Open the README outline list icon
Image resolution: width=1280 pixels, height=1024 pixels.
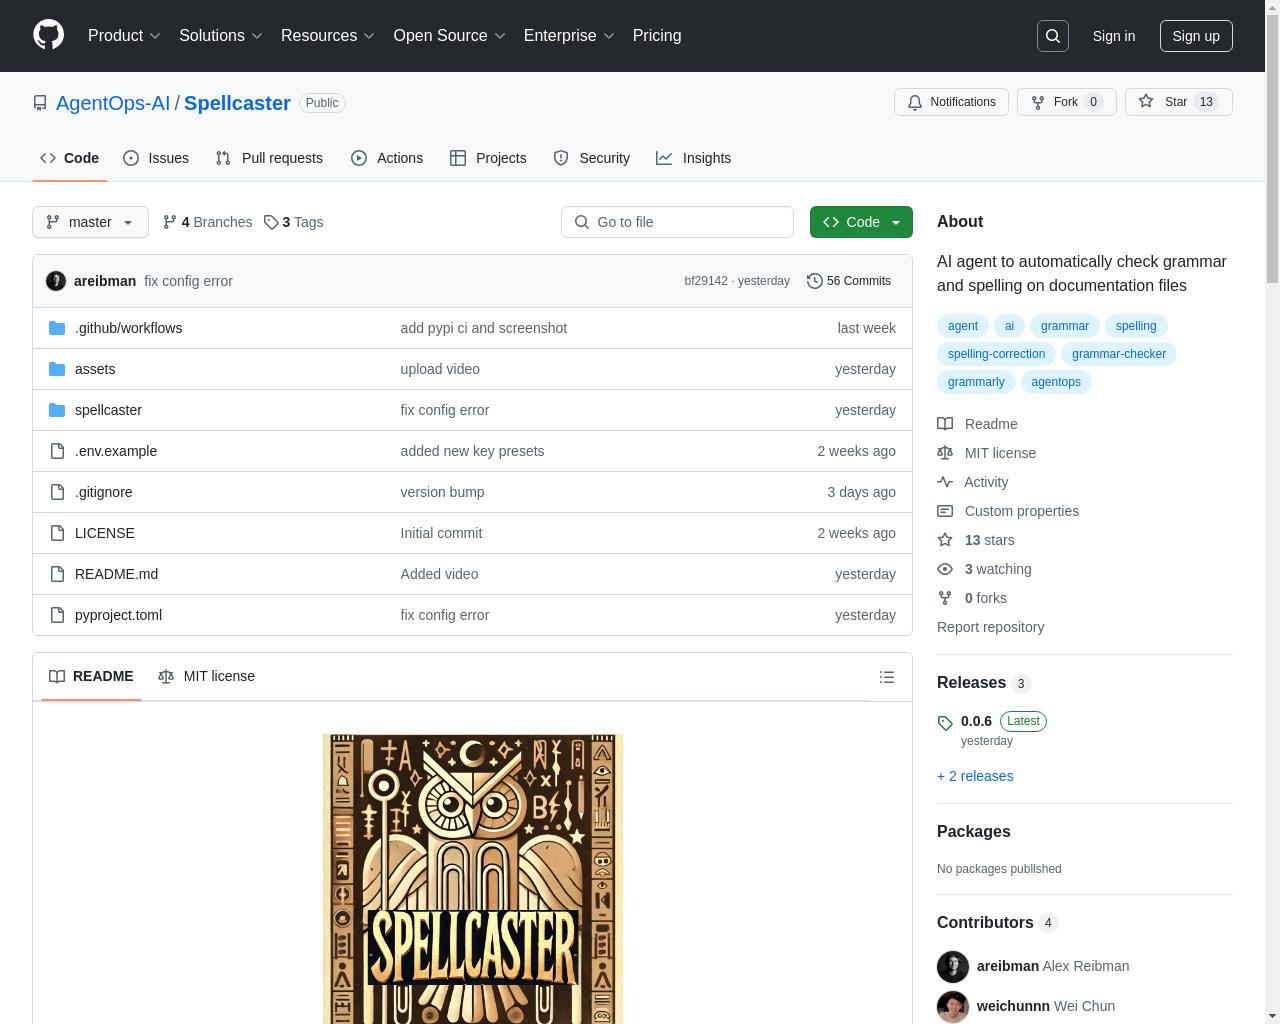[x=887, y=677]
